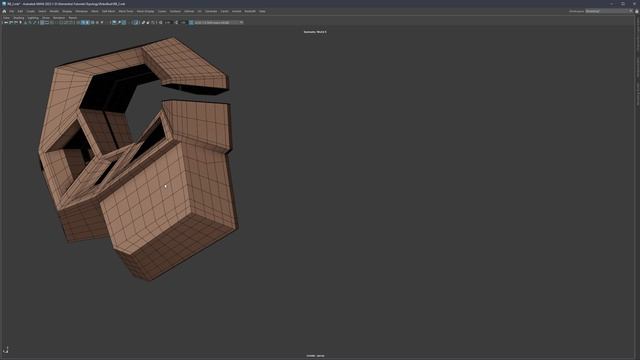The image size is (640, 360).
Task: Open the viewport Panels menu
Action: point(73,18)
